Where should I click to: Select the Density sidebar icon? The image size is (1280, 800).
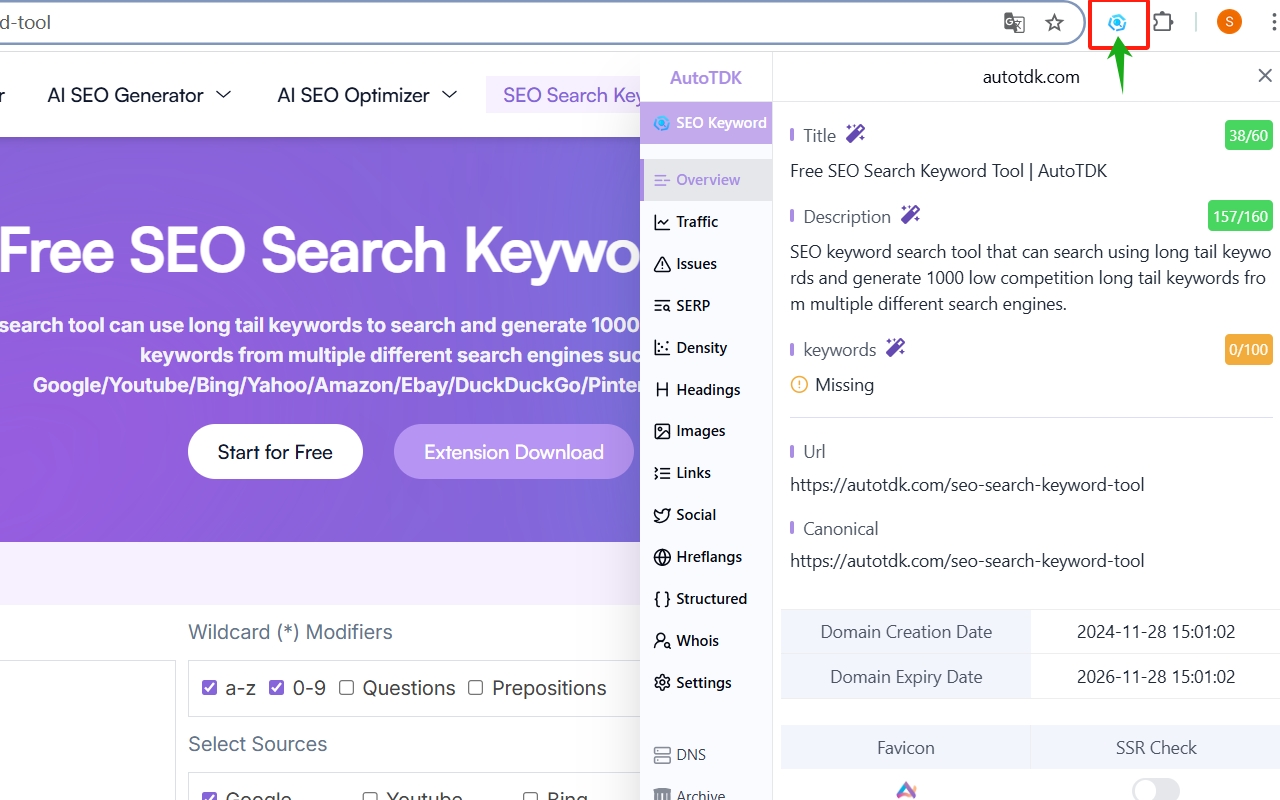tap(661, 347)
